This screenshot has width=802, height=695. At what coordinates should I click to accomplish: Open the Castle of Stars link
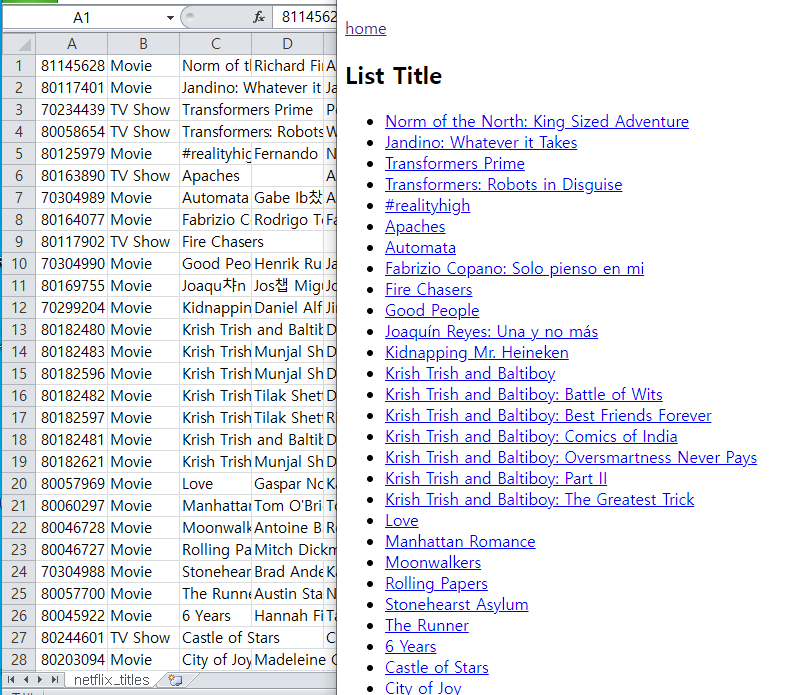437,667
